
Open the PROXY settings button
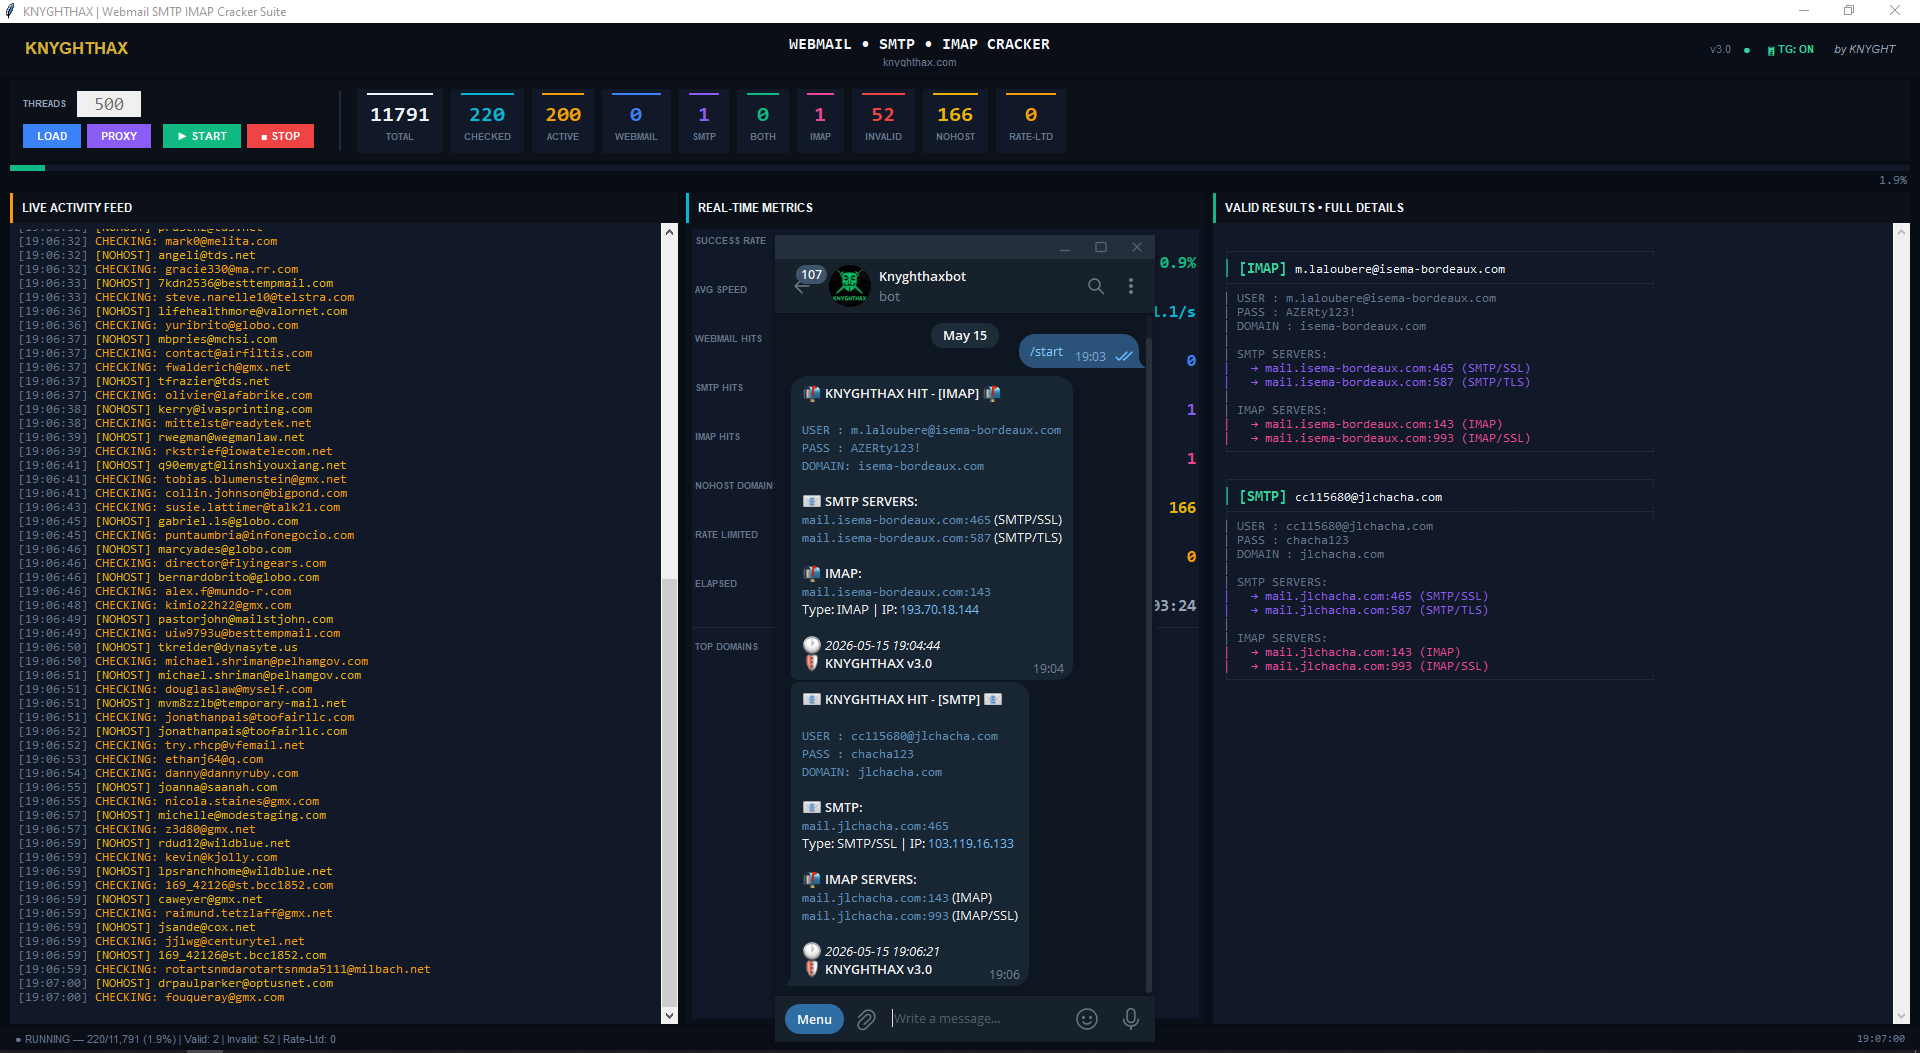coord(119,136)
